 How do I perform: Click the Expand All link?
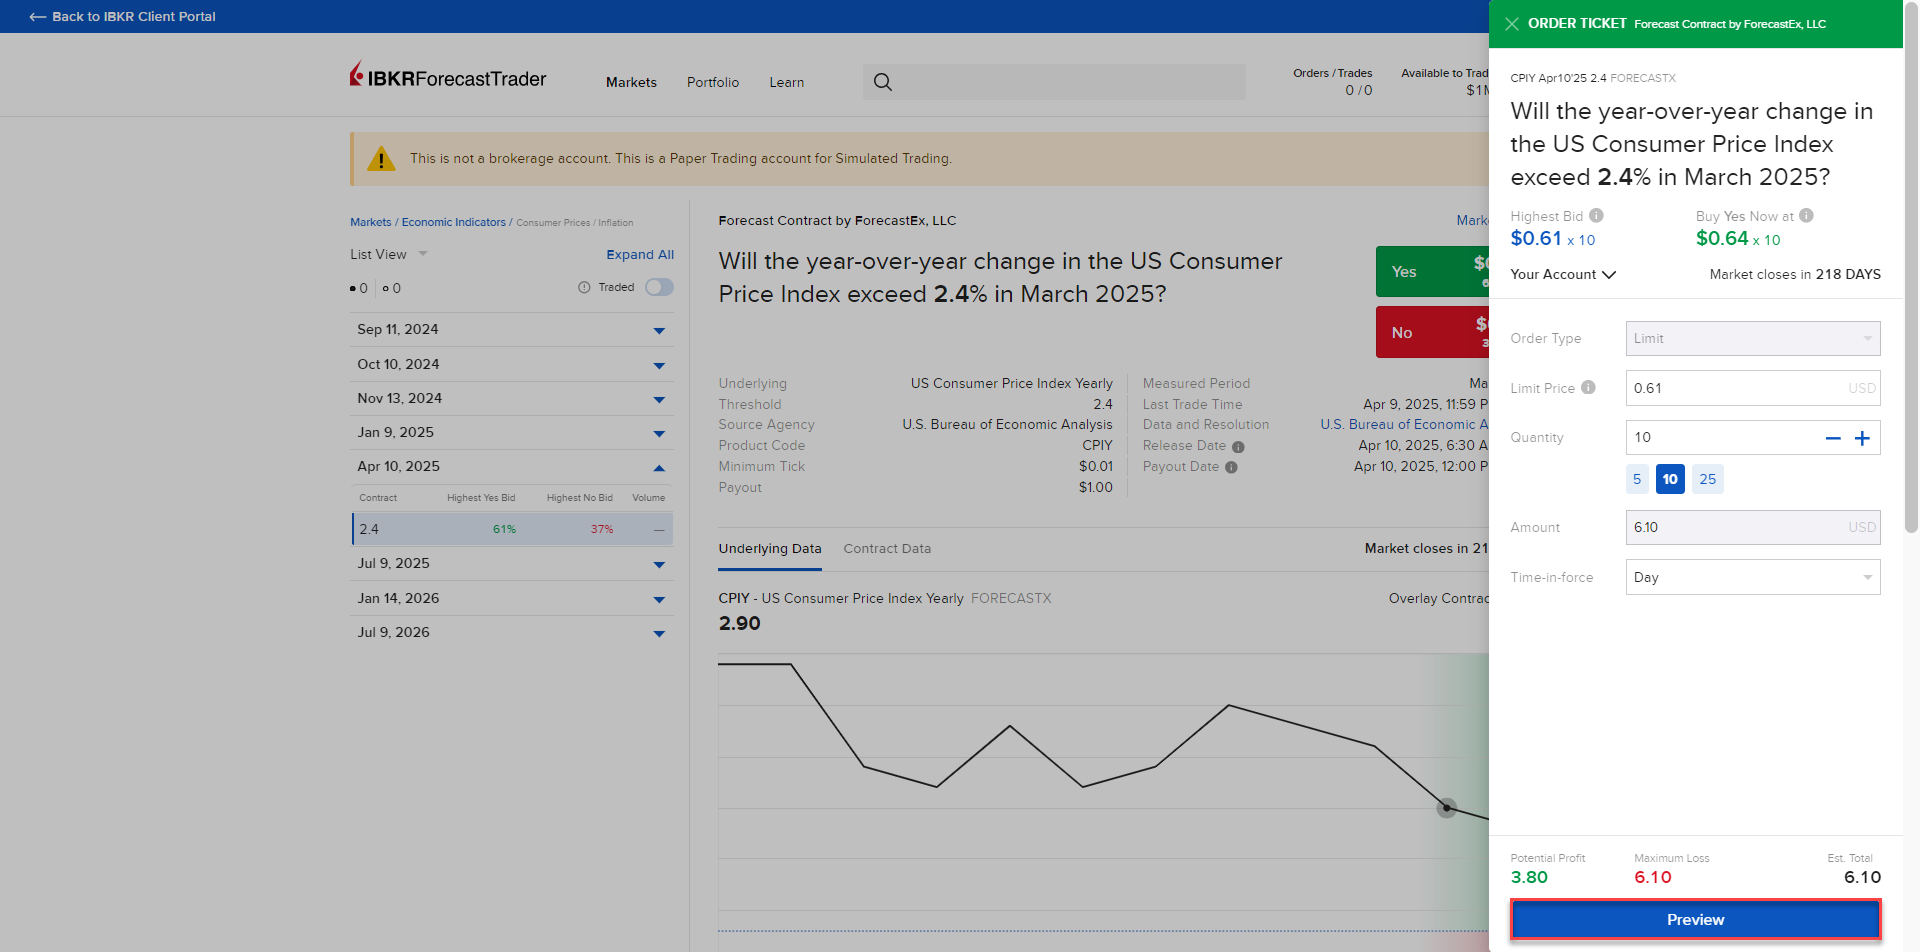click(x=639, y=255)
